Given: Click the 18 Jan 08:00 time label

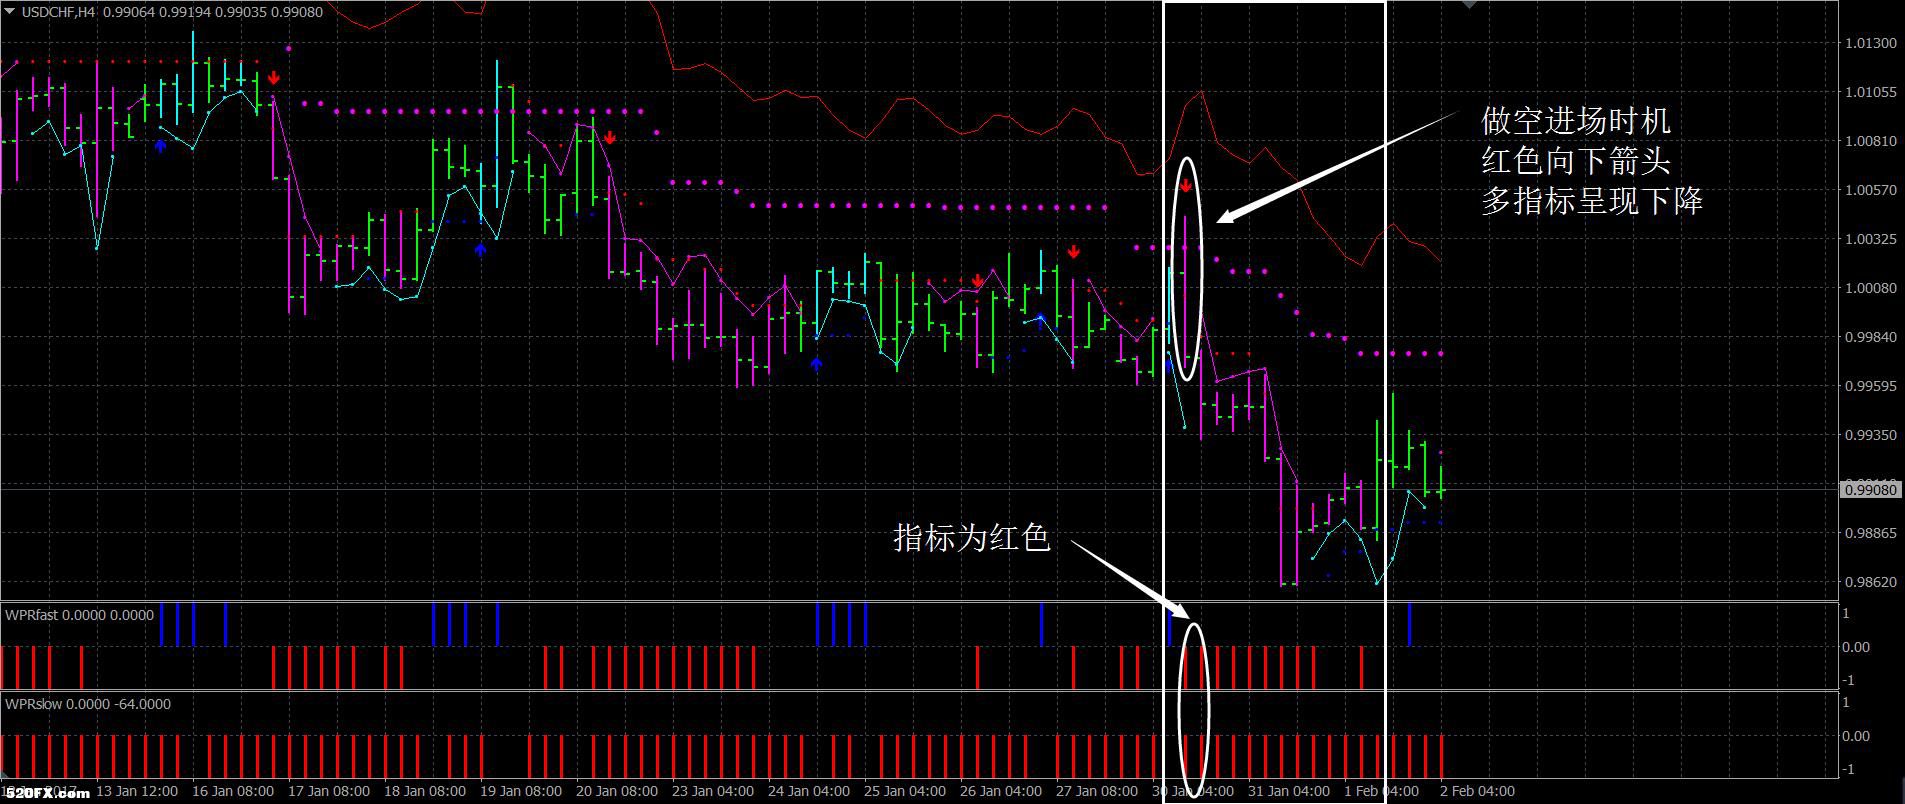Looking at the screenshot, I should click(x=425, y=791).
